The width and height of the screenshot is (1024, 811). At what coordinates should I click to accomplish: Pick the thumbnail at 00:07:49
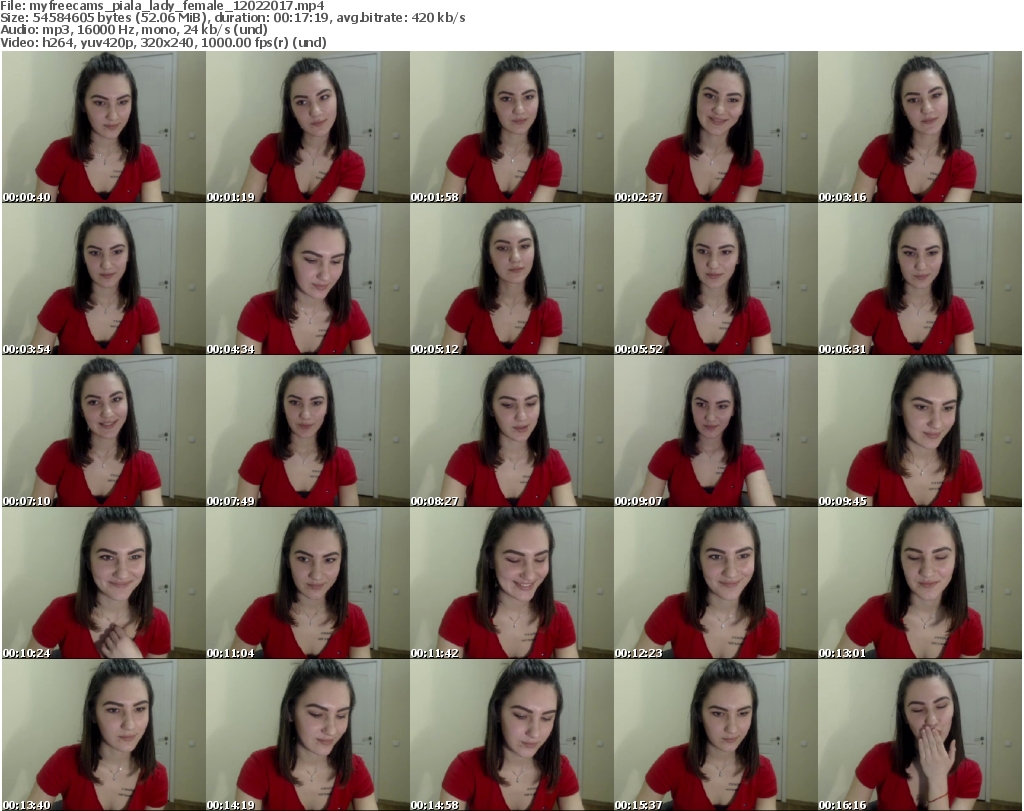(308, 431)
